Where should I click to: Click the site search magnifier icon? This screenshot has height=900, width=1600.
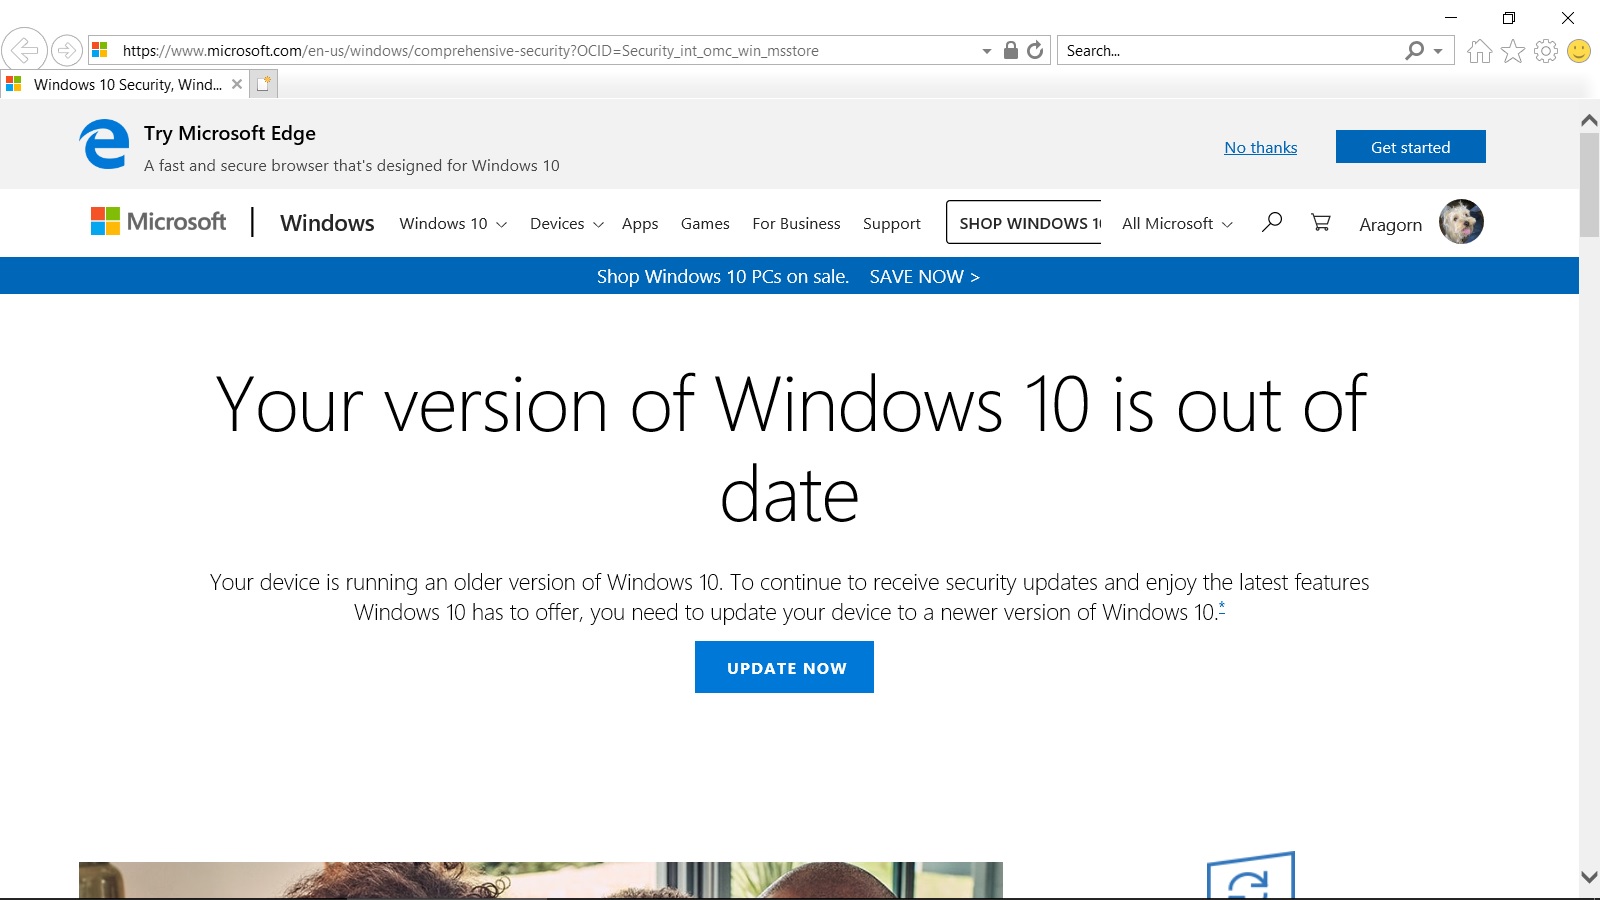(x=1272, y=222)
